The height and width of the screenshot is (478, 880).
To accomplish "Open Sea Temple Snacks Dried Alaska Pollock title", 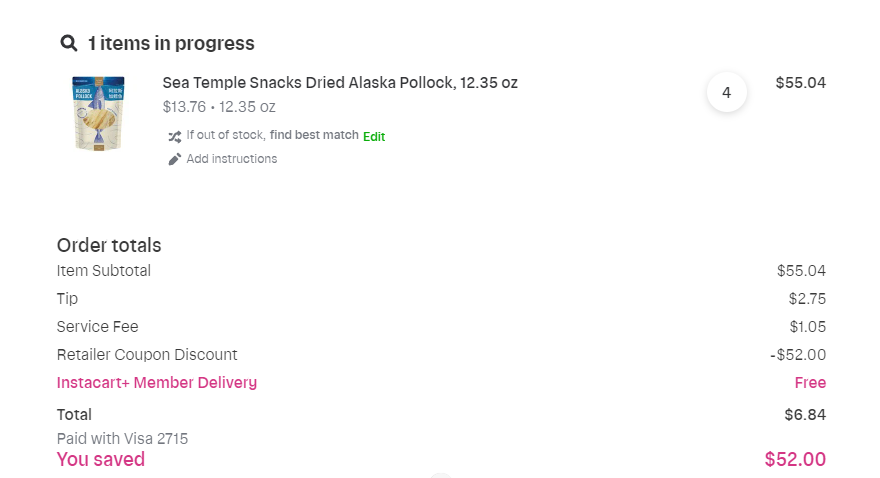I will coord(340,83).
